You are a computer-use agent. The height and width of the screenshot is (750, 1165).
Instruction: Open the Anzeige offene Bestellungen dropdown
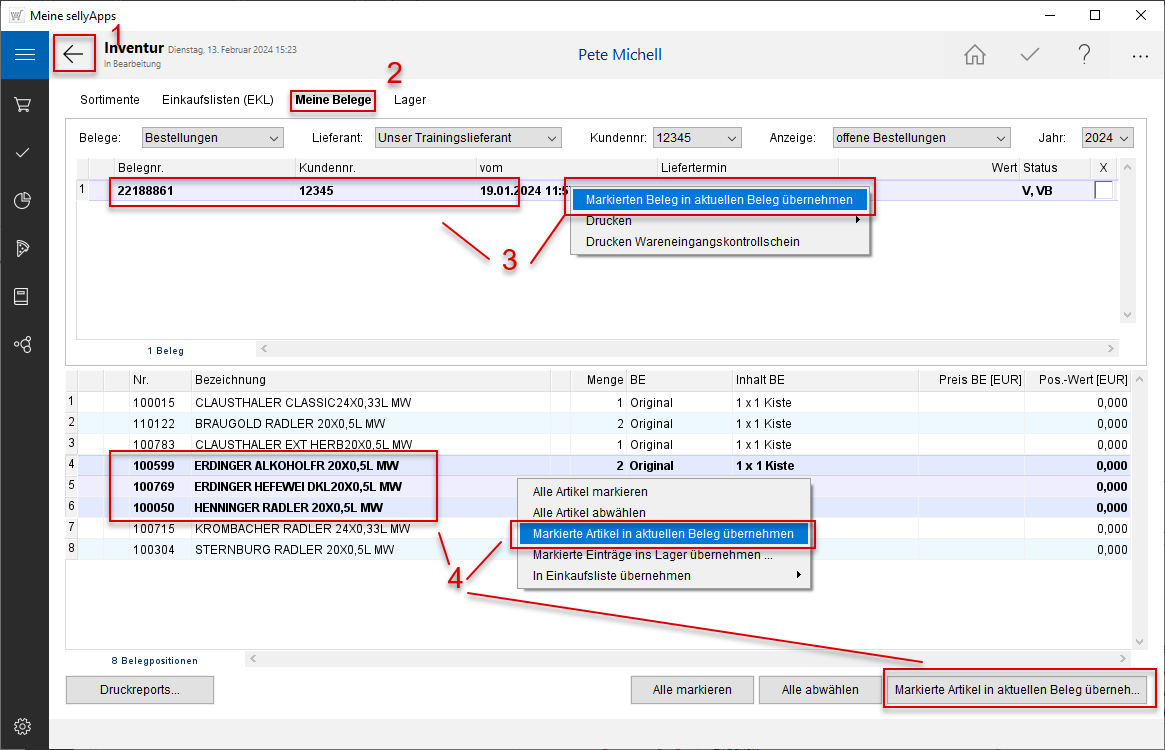point(921,138)
